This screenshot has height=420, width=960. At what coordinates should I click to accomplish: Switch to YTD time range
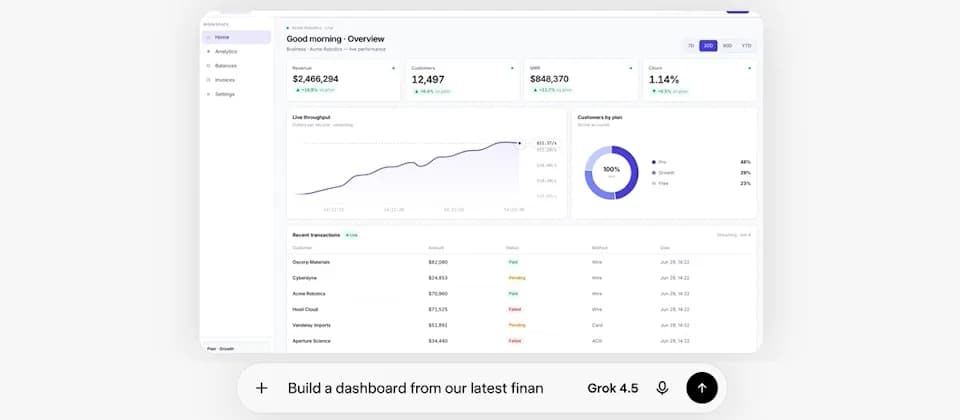coord(746,46)
